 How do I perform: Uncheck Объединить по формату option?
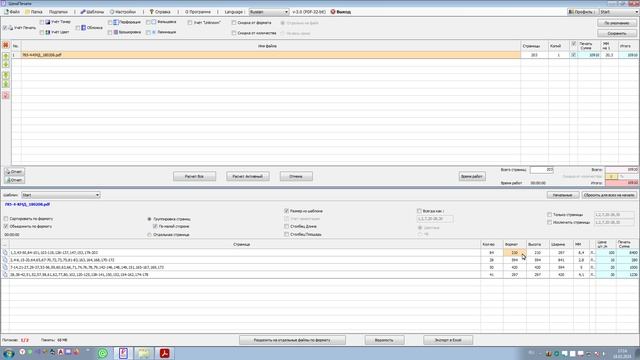pos(6,226)
